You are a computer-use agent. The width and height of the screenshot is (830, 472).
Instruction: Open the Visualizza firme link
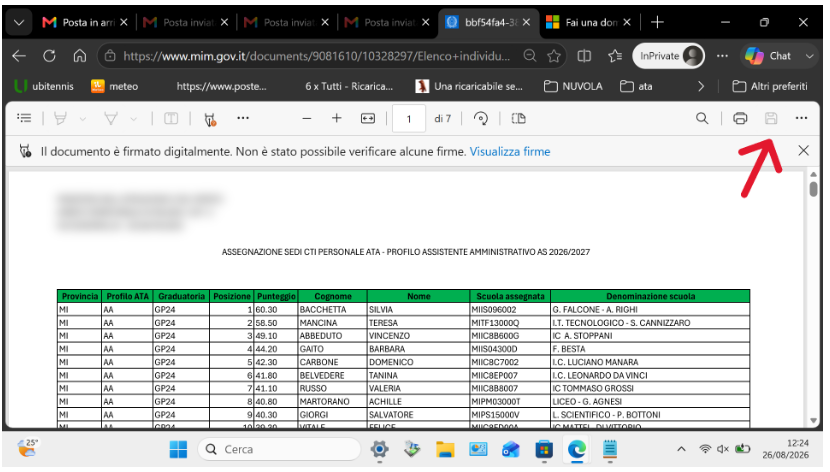tap(510, 152)
